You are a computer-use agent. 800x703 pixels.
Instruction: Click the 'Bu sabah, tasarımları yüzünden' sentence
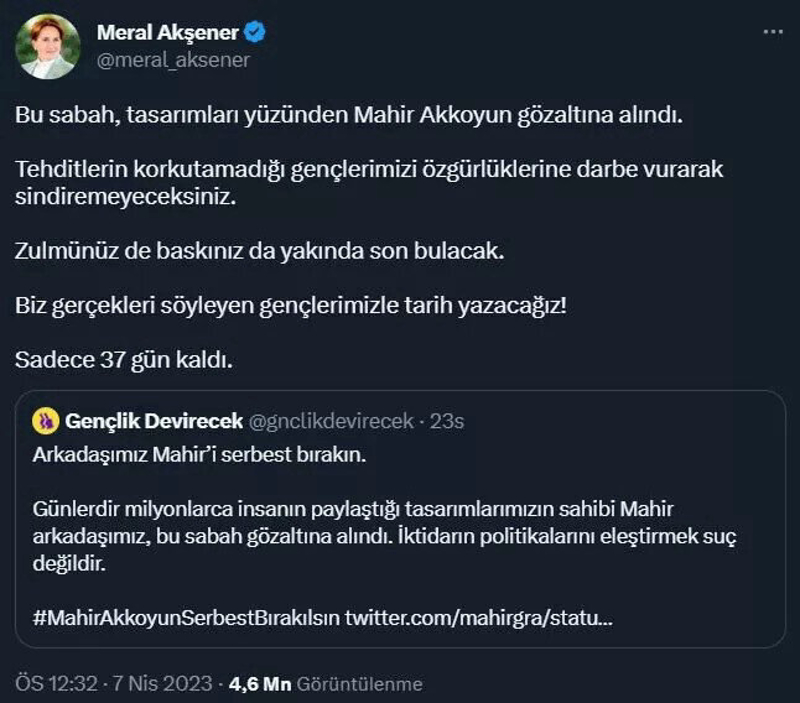point(348,115)
